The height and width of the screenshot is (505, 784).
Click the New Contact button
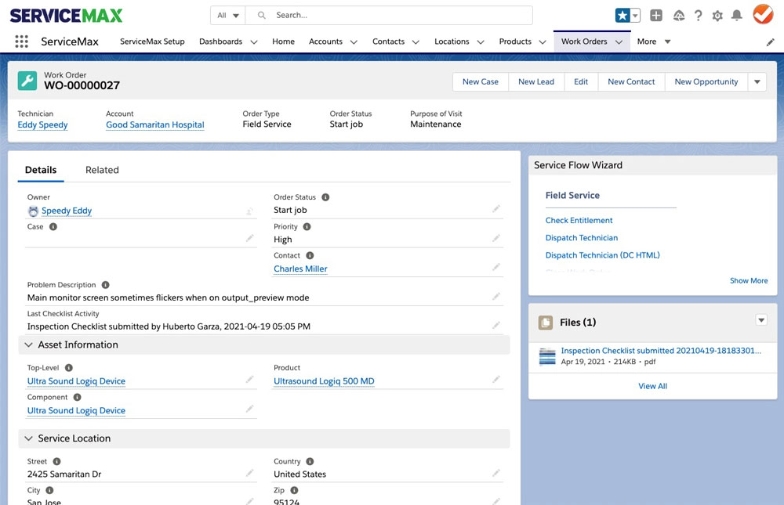coord(631,82)
